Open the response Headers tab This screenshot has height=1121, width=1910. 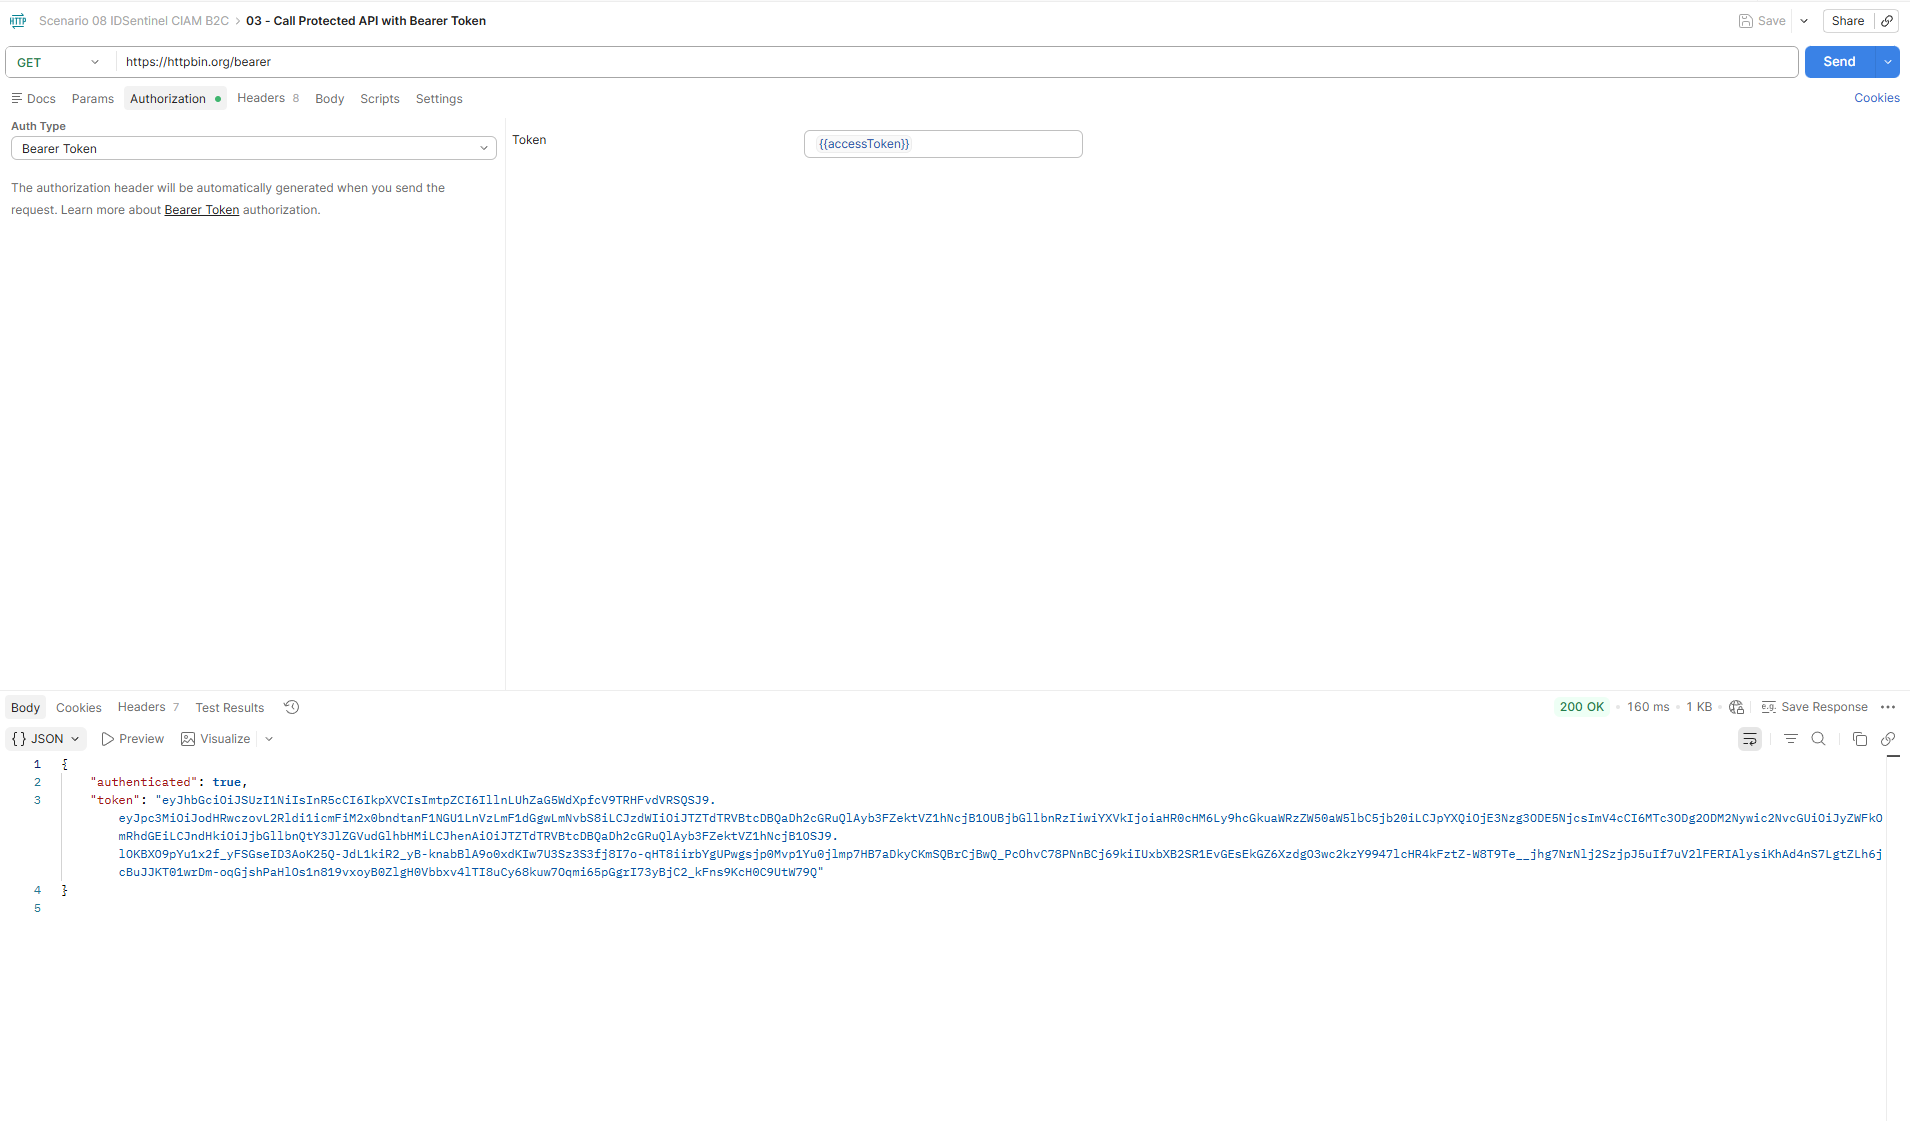[148, 707]
